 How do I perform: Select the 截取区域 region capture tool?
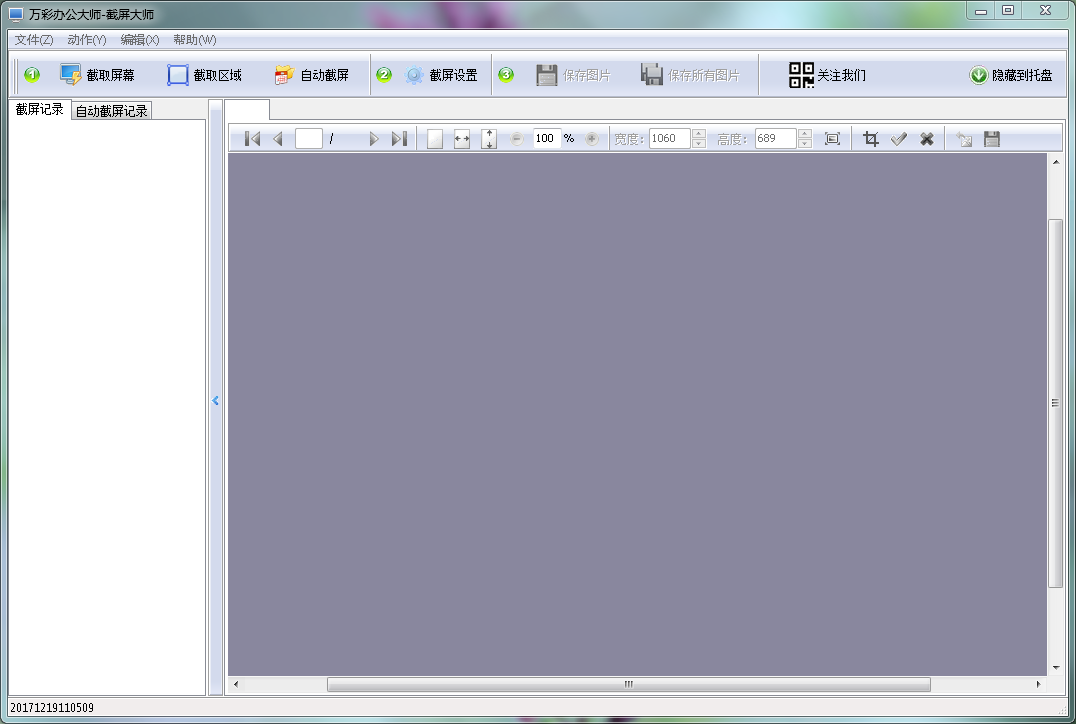point(178,75)
